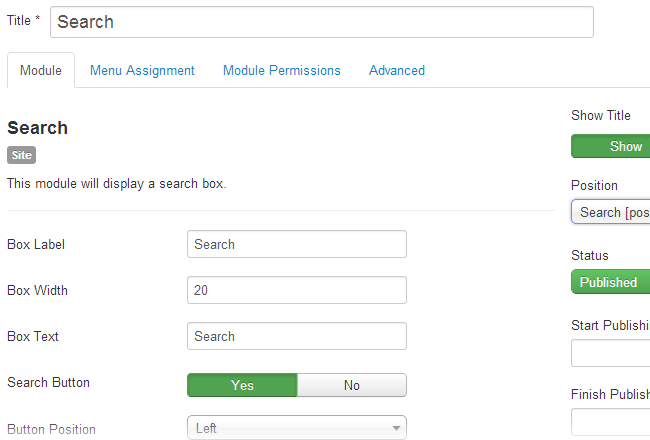650x440 pixels.
Task: Click the Button Position dropdown arrow
Action: (396, 428)
